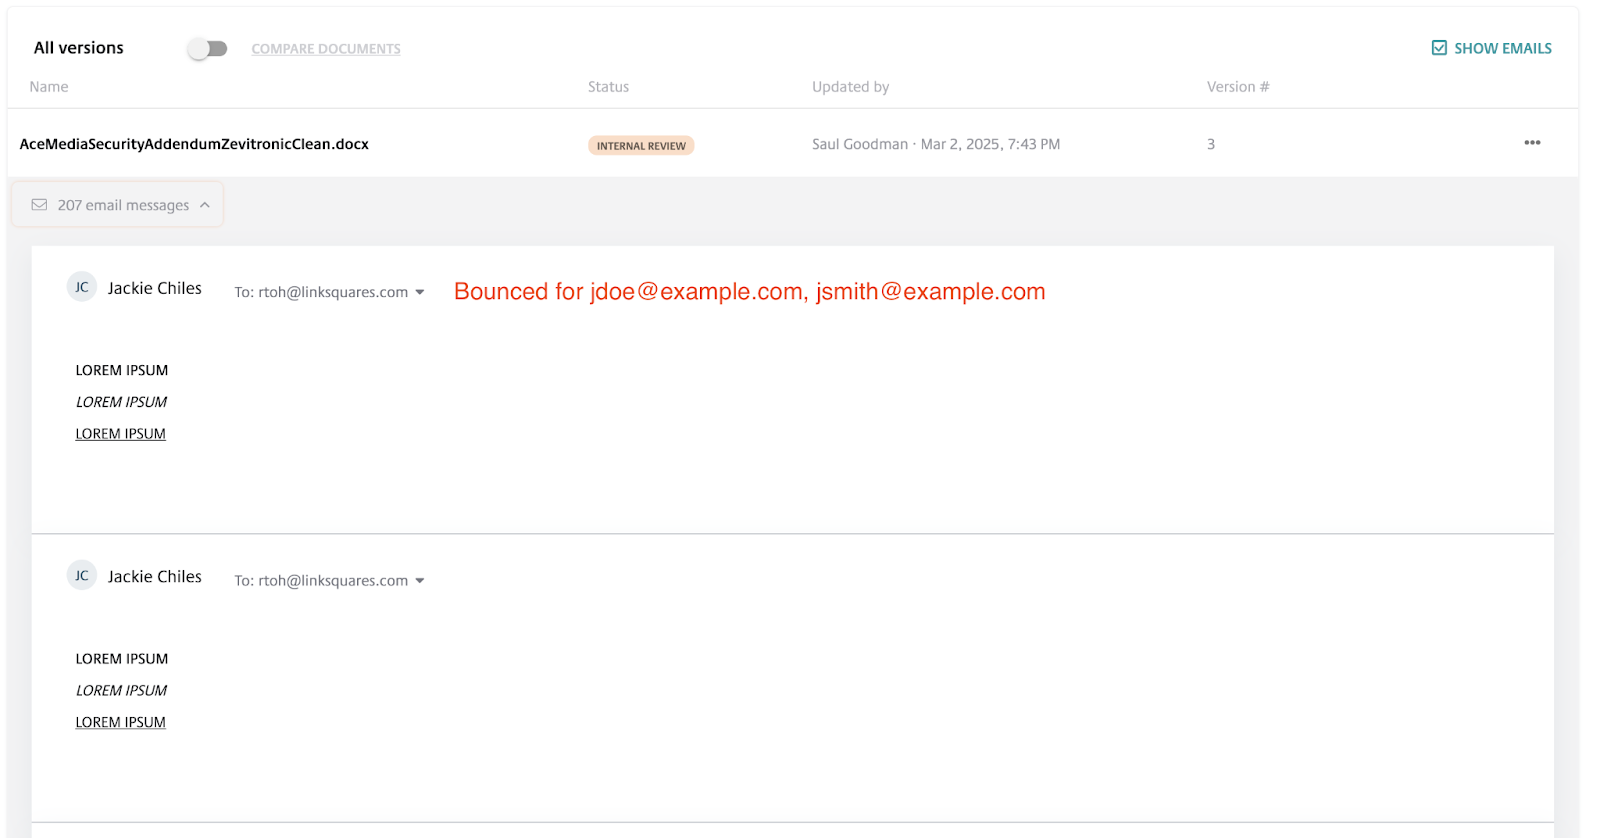Open AceMediaSecurityAddendumZevitronicClean.docx file
The width and height of the screenshot is (1600, 838).
pos(194,144)
